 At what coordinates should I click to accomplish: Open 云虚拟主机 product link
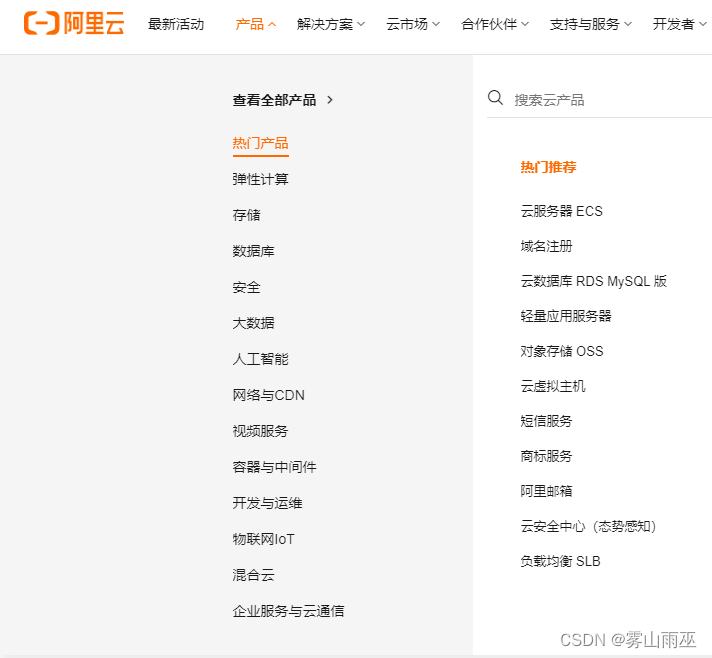[553, 386]
